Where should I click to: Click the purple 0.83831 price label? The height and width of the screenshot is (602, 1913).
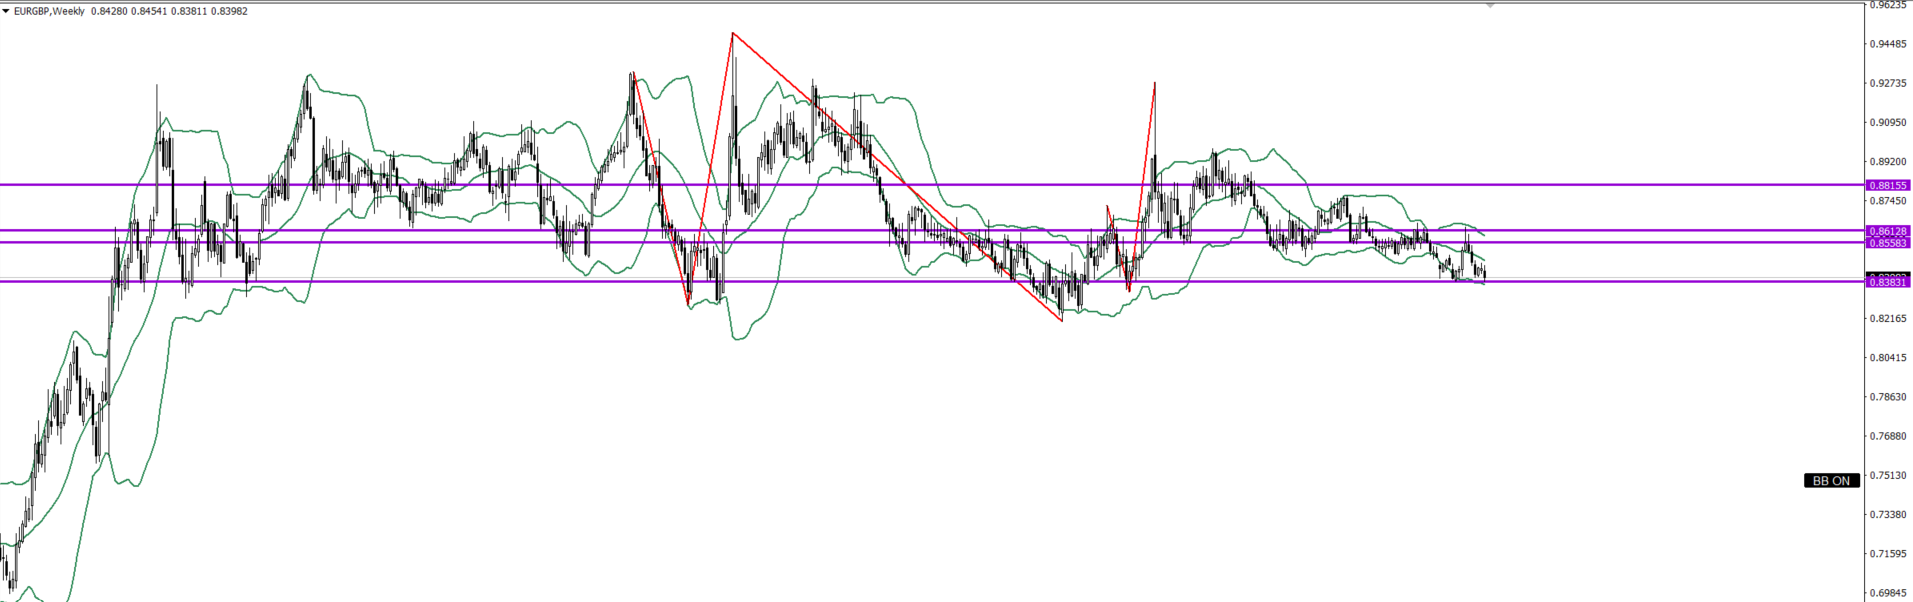[x=1888, y=283]
